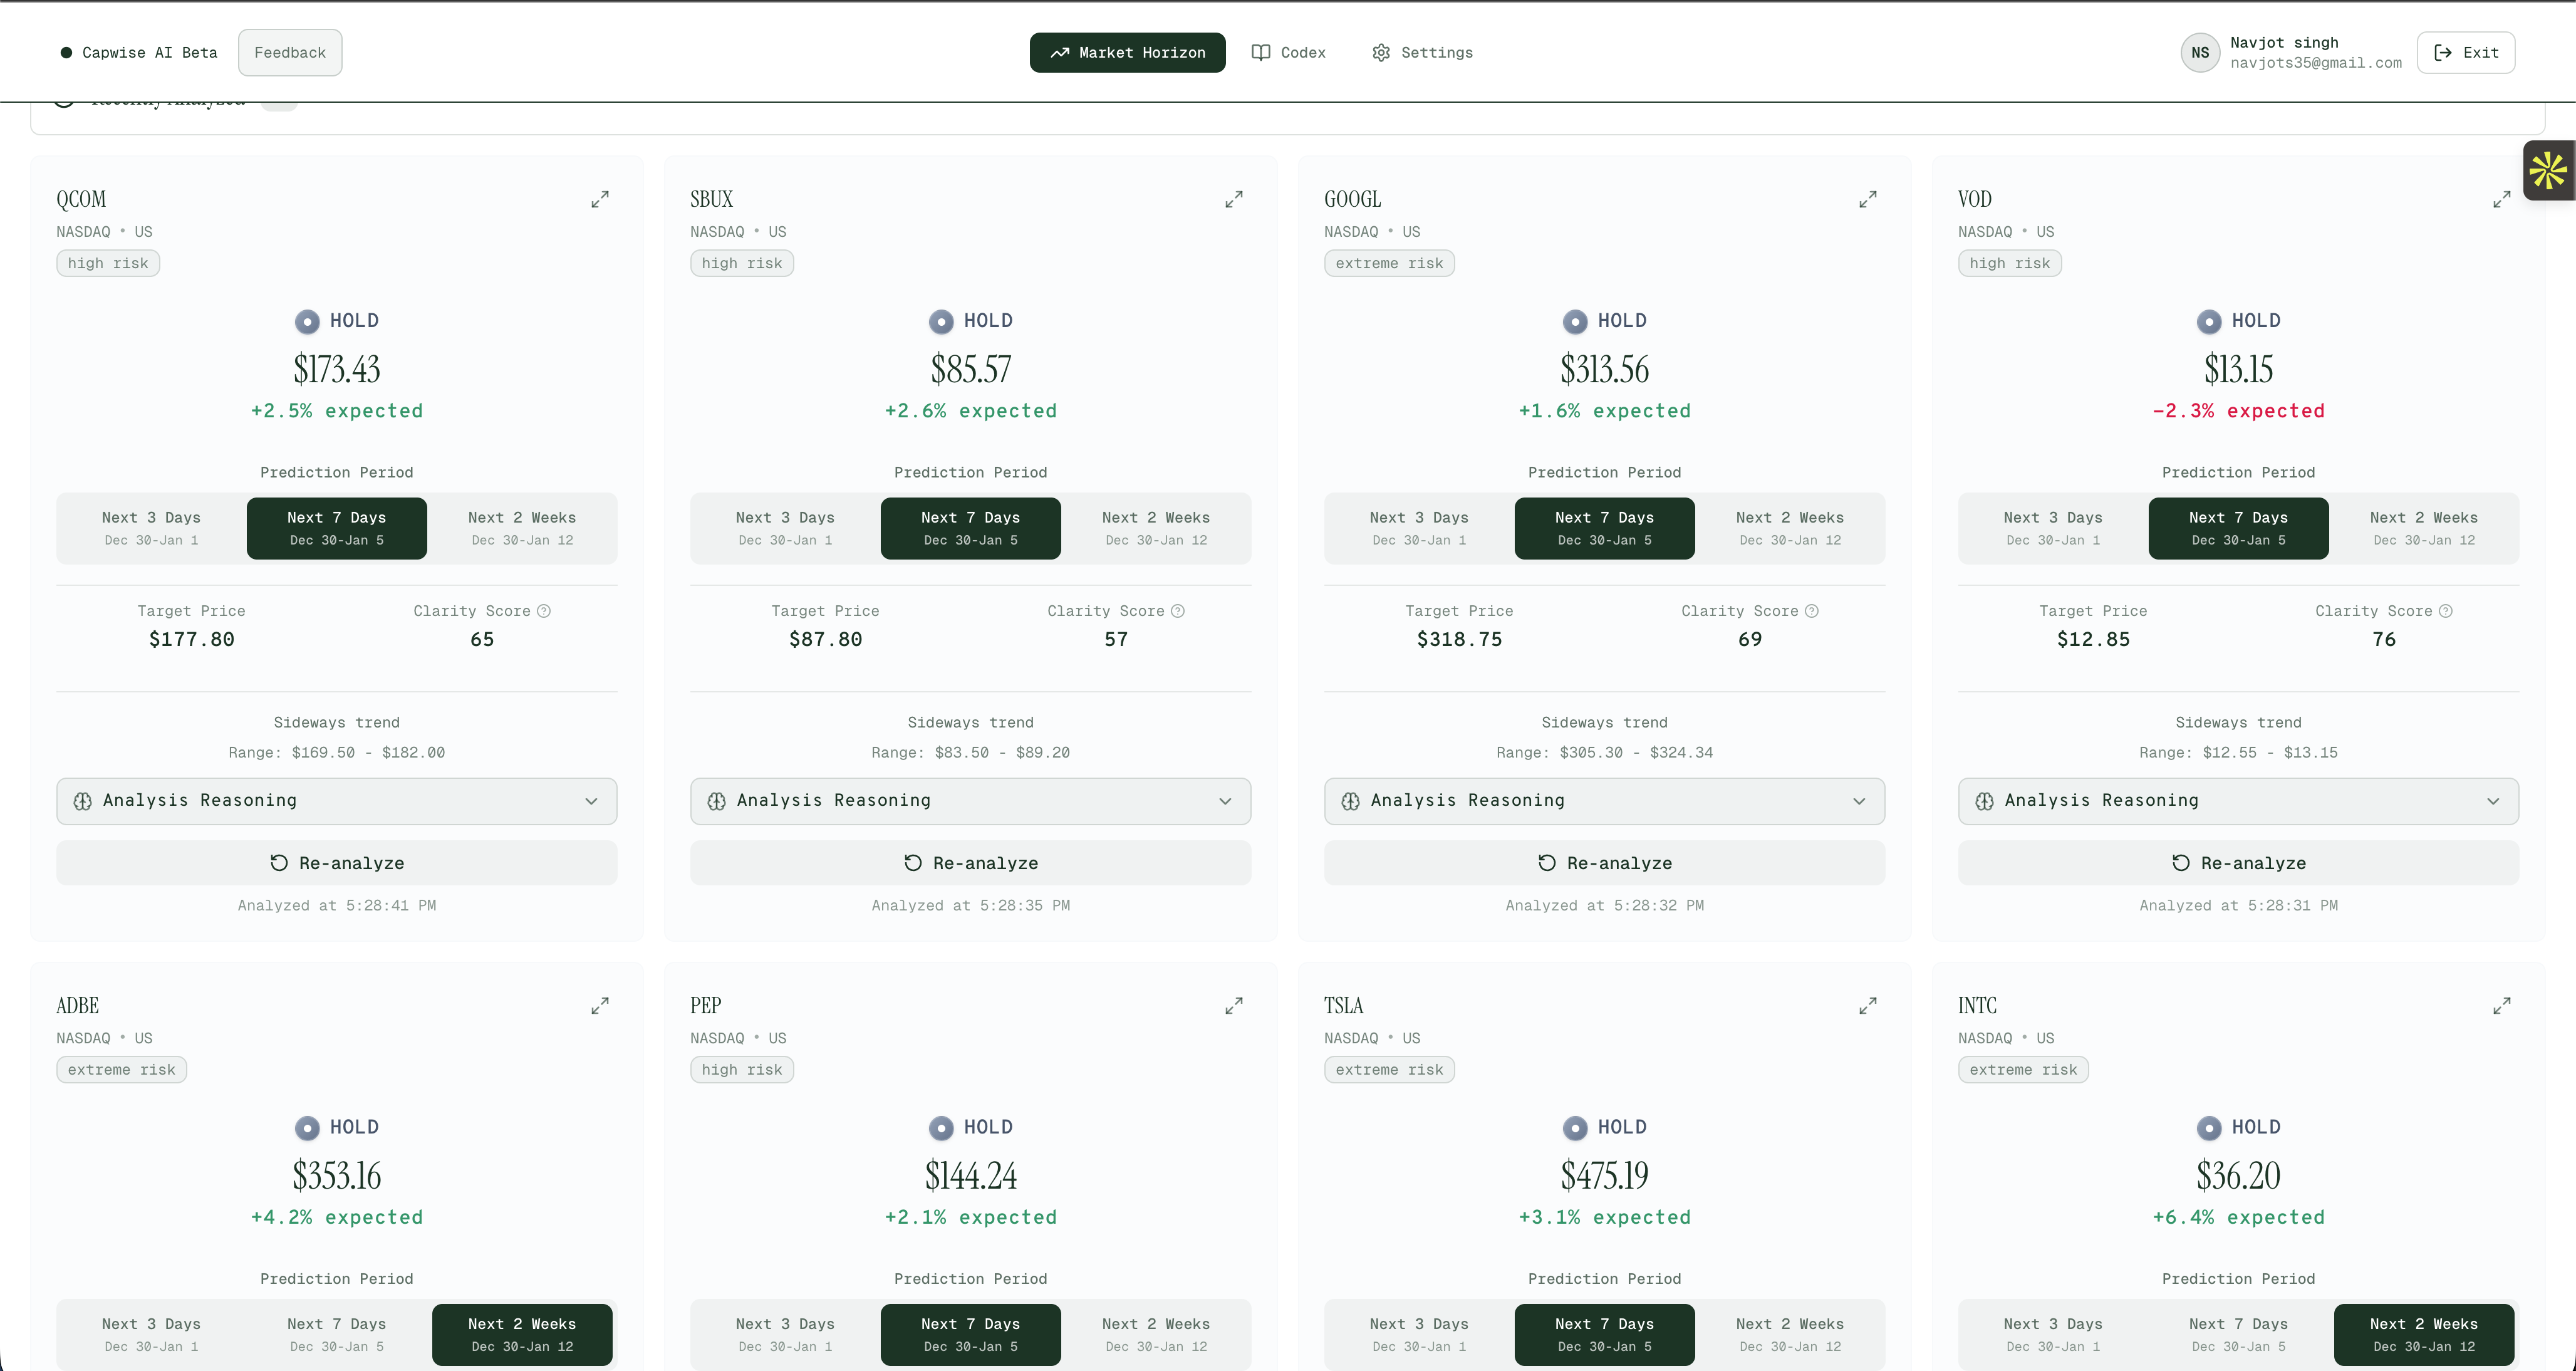Select Next 2 Weeks on SBUX card
Image resolution: width=2576 pixels, height=1371 pixels.
(x=1155, y=528)
